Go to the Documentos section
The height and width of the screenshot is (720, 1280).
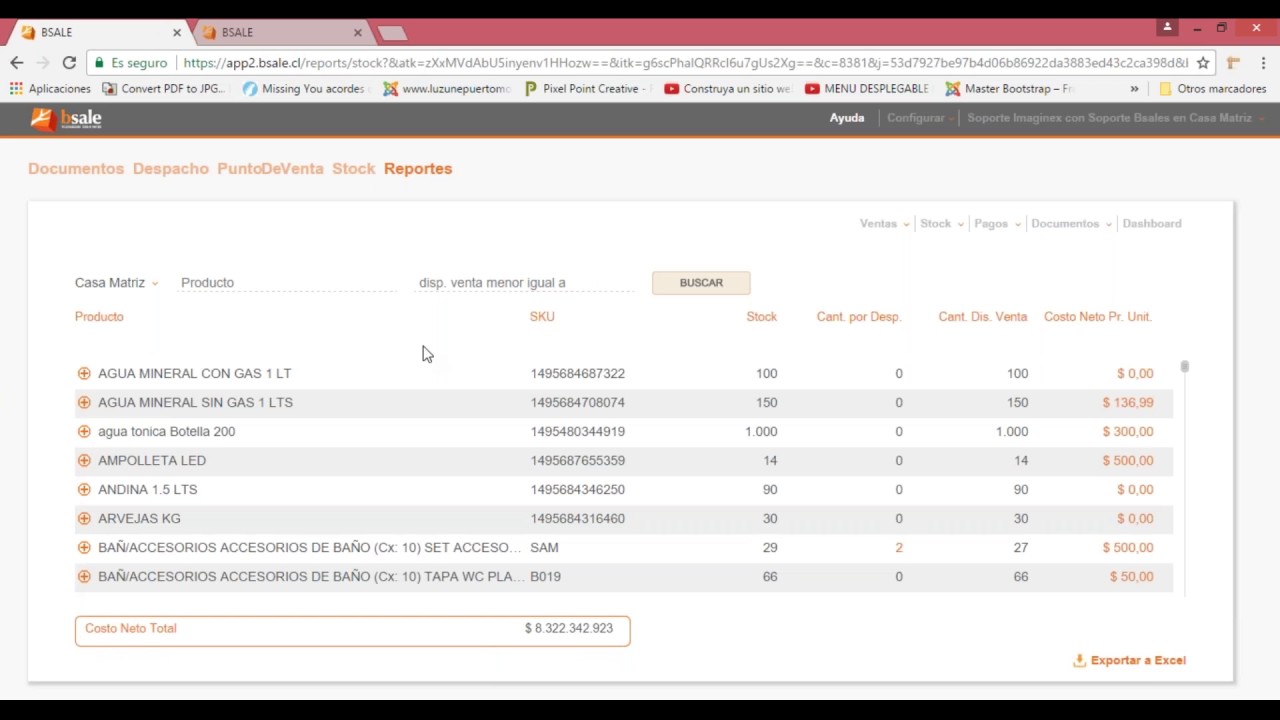pos(76,169)
